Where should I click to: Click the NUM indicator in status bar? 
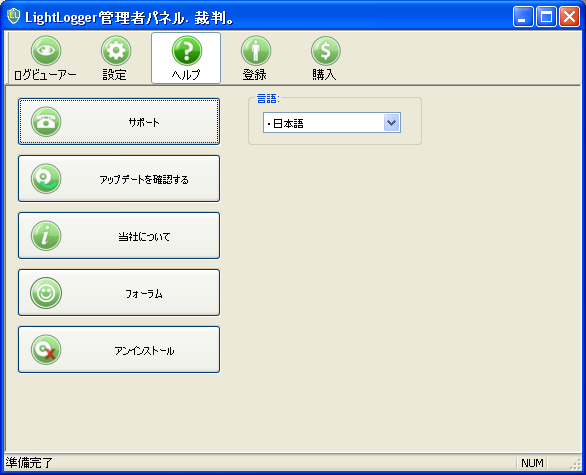pos(532,463)
